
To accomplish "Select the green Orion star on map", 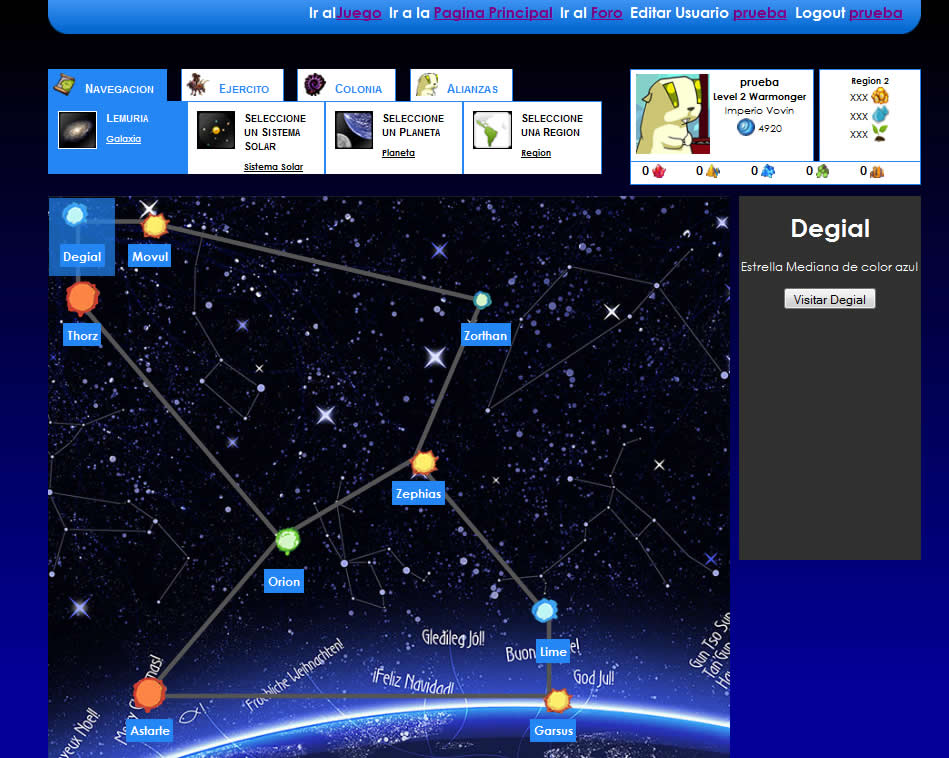I will 288,541.
